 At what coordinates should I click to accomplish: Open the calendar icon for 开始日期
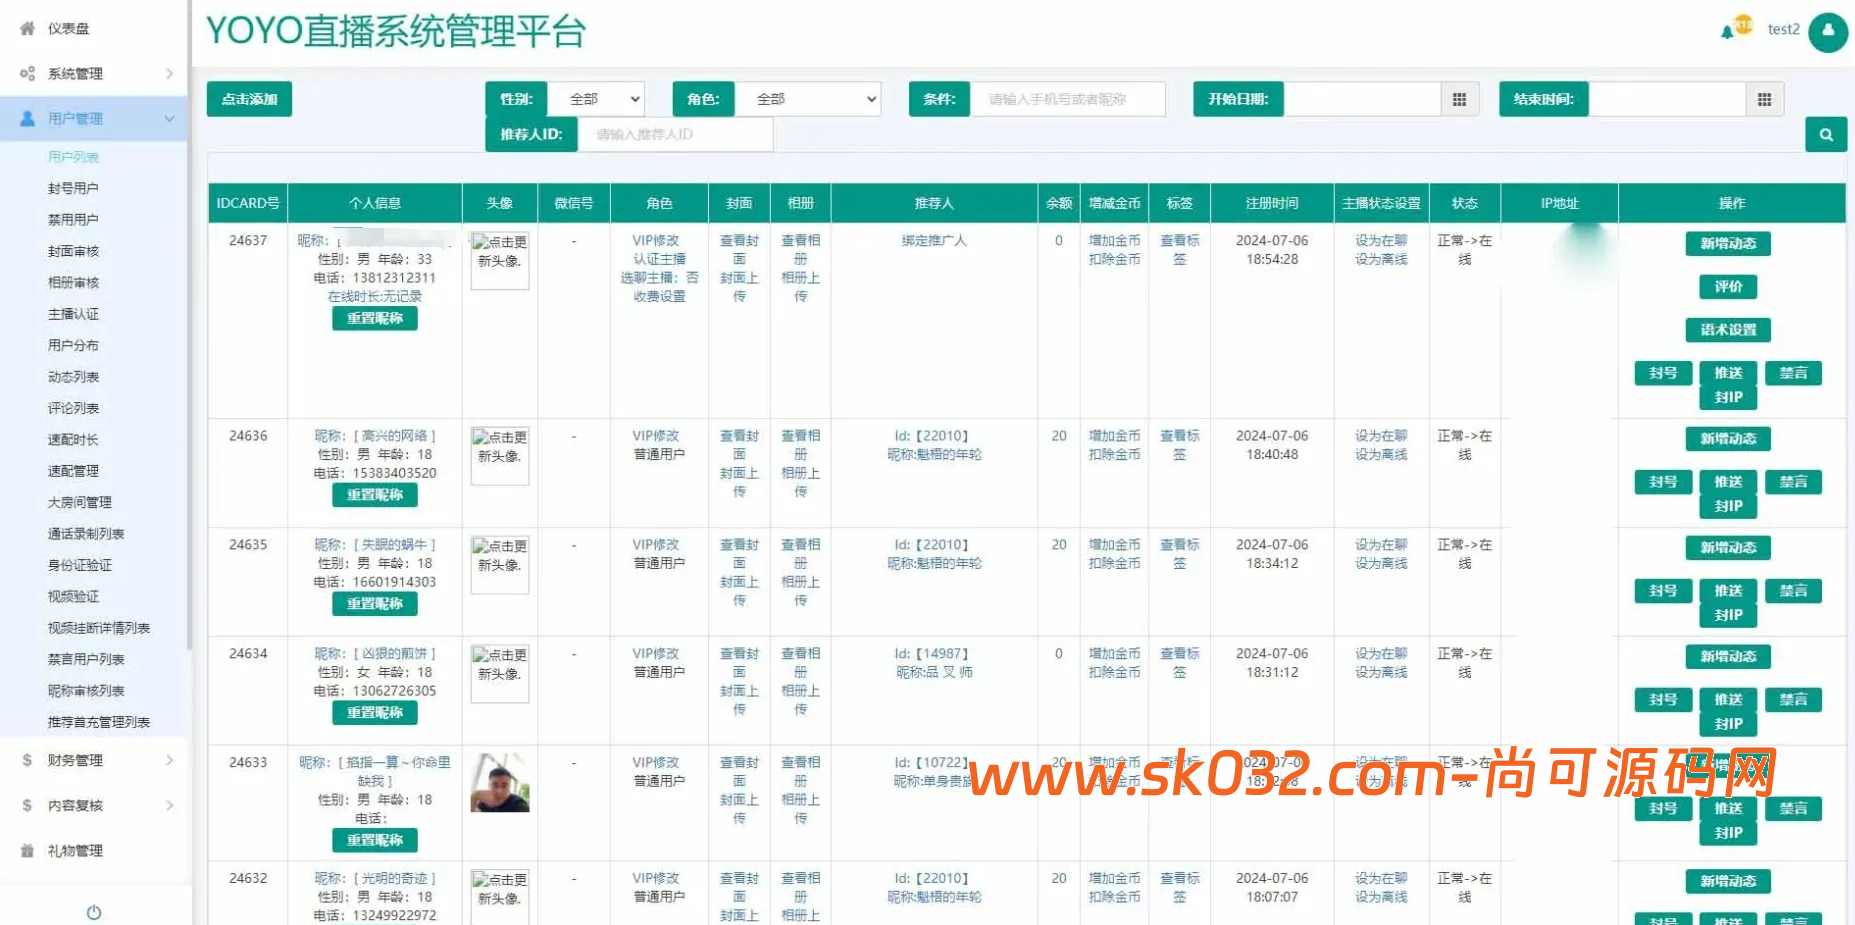[x=1460, y=99]
